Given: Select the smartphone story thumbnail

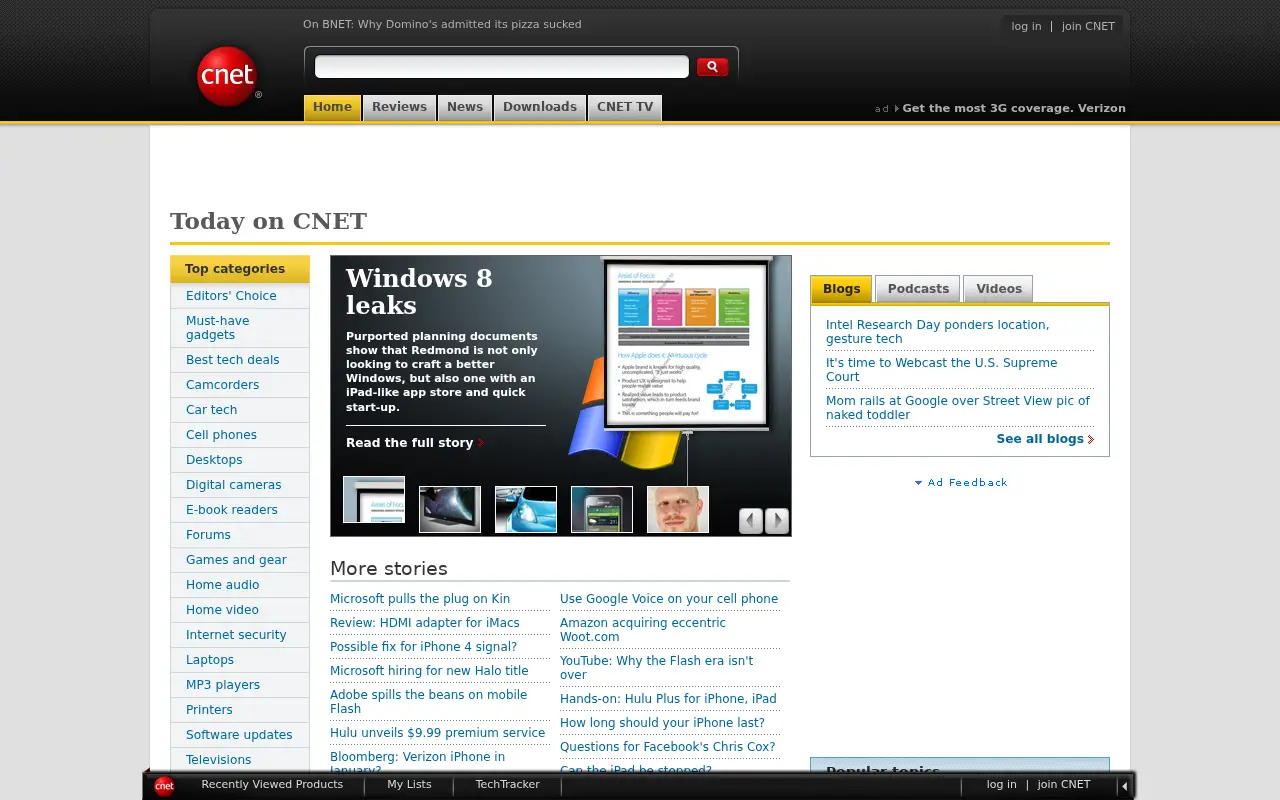Looking at the screenshot, I should (602, 509).
